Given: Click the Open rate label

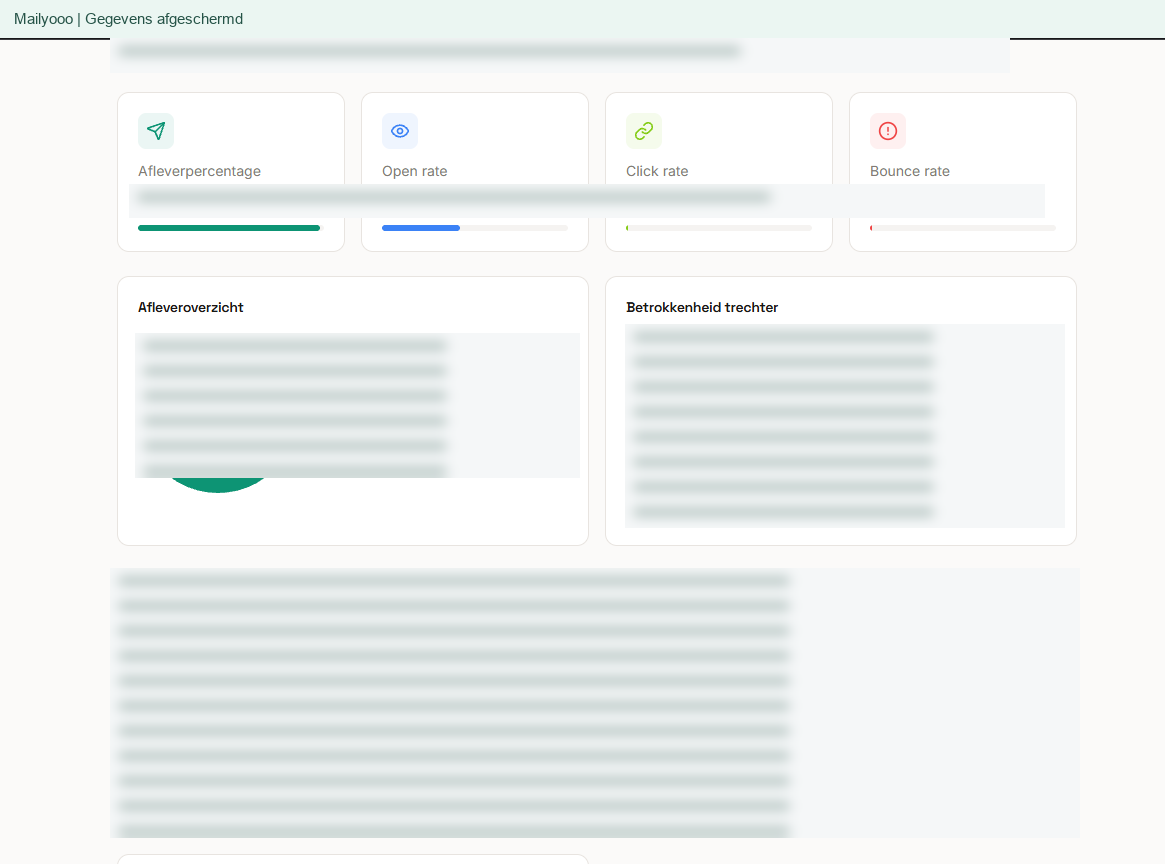Looking at the screenshot, I should point(415,171).
